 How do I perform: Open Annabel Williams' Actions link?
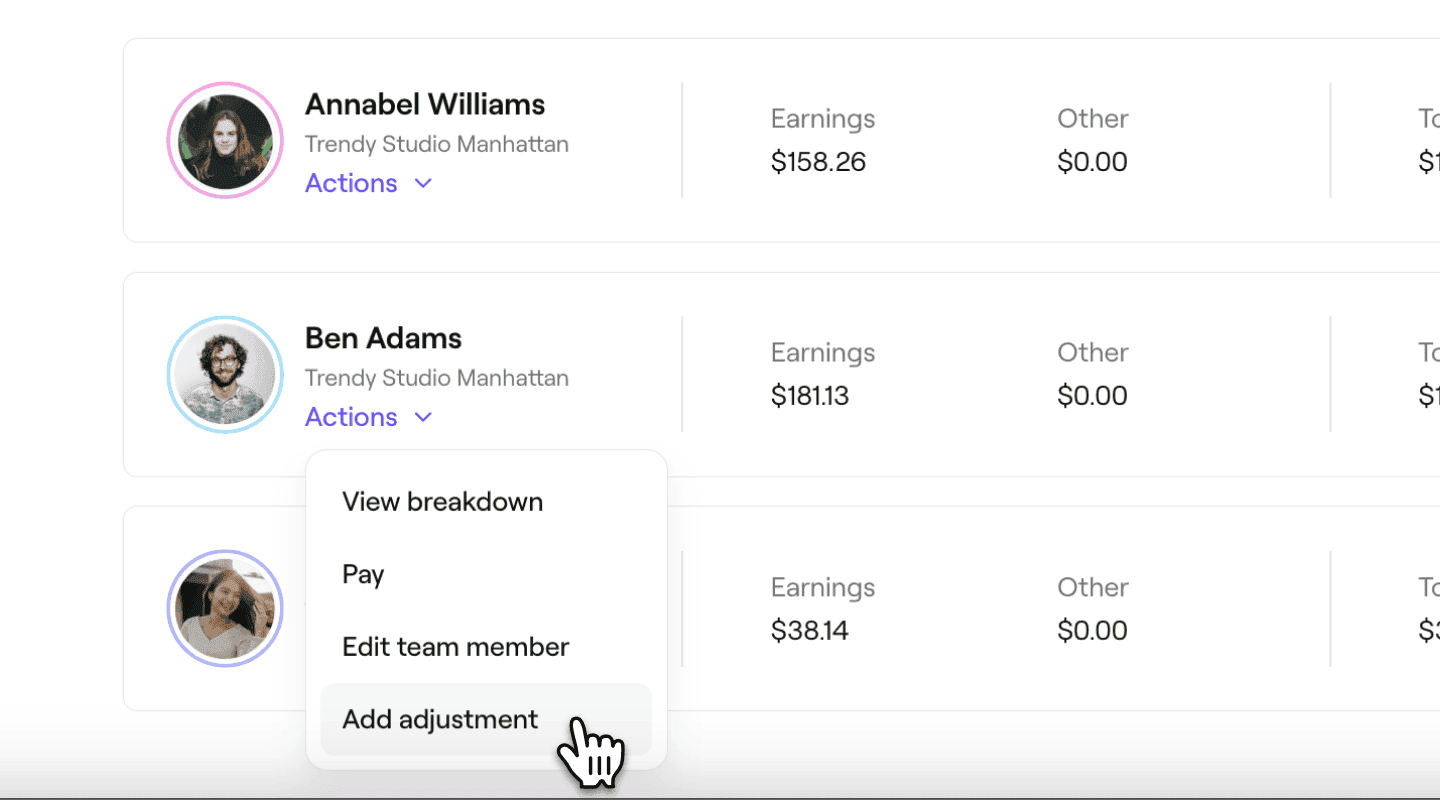coord(351,183)
